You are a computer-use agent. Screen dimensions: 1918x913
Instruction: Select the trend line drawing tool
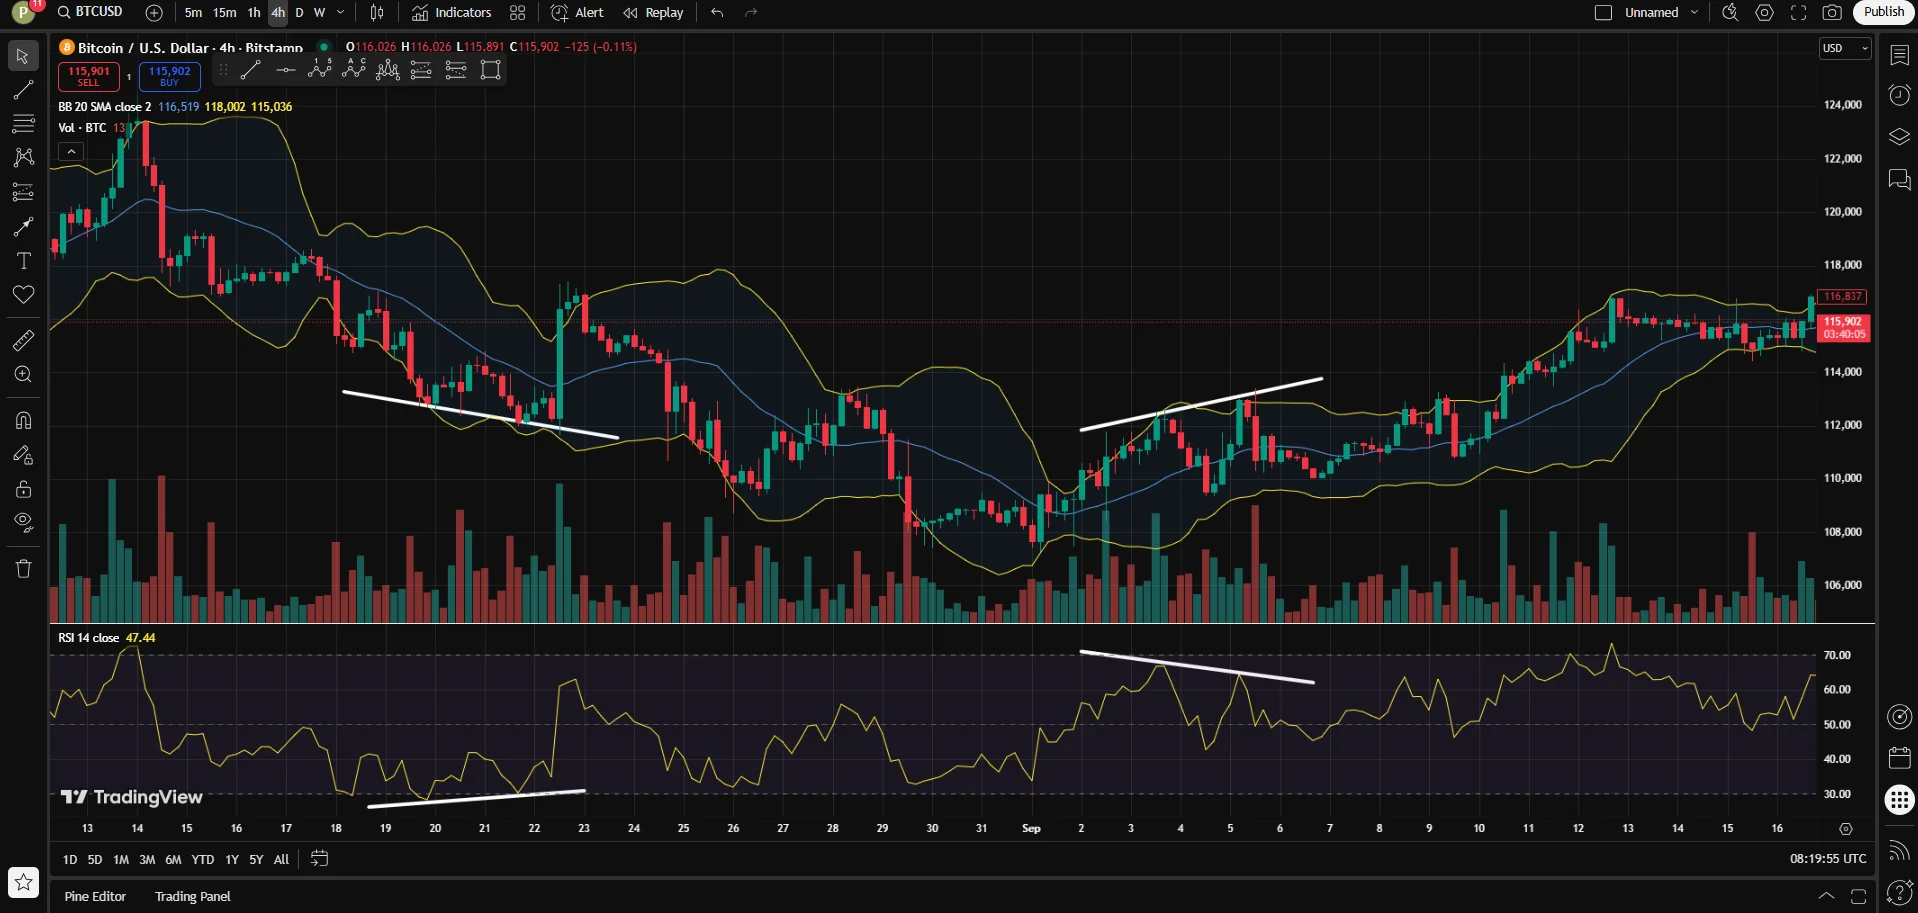tap(23, 90)
